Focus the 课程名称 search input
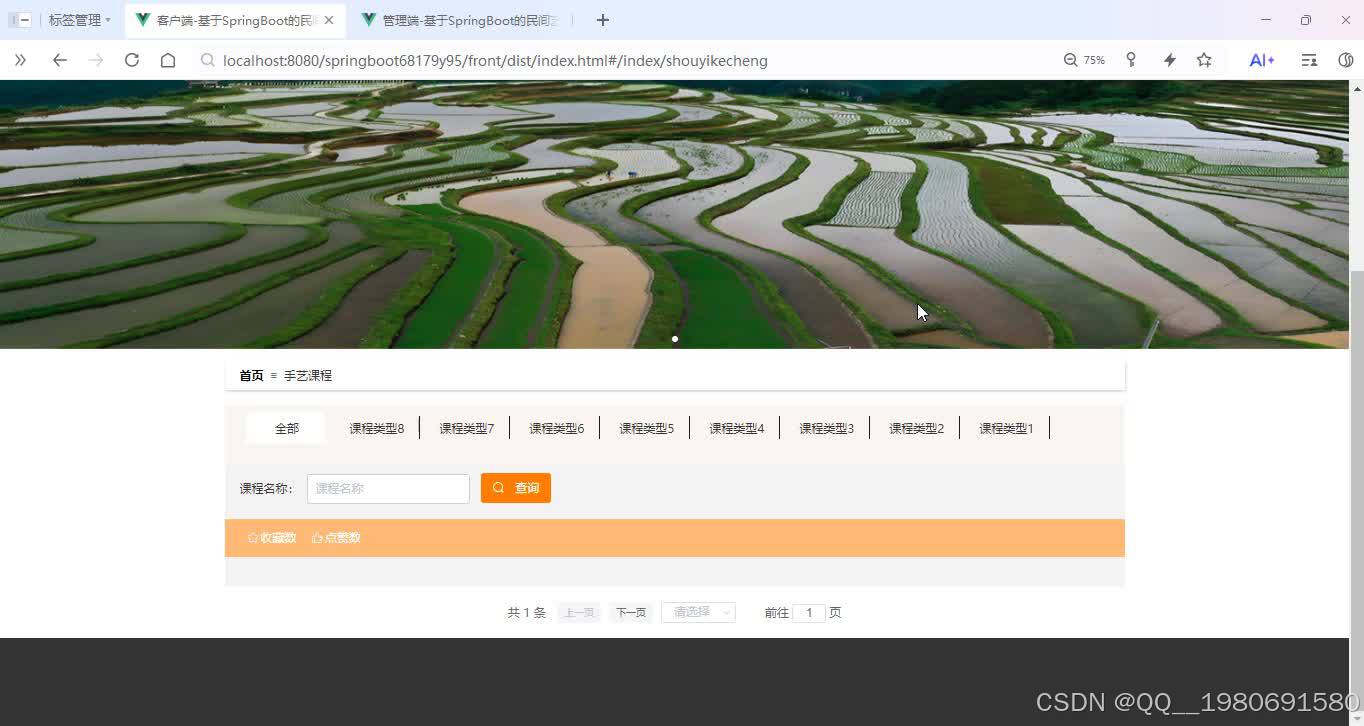The image size is (1364, 726). click(388, 488)
